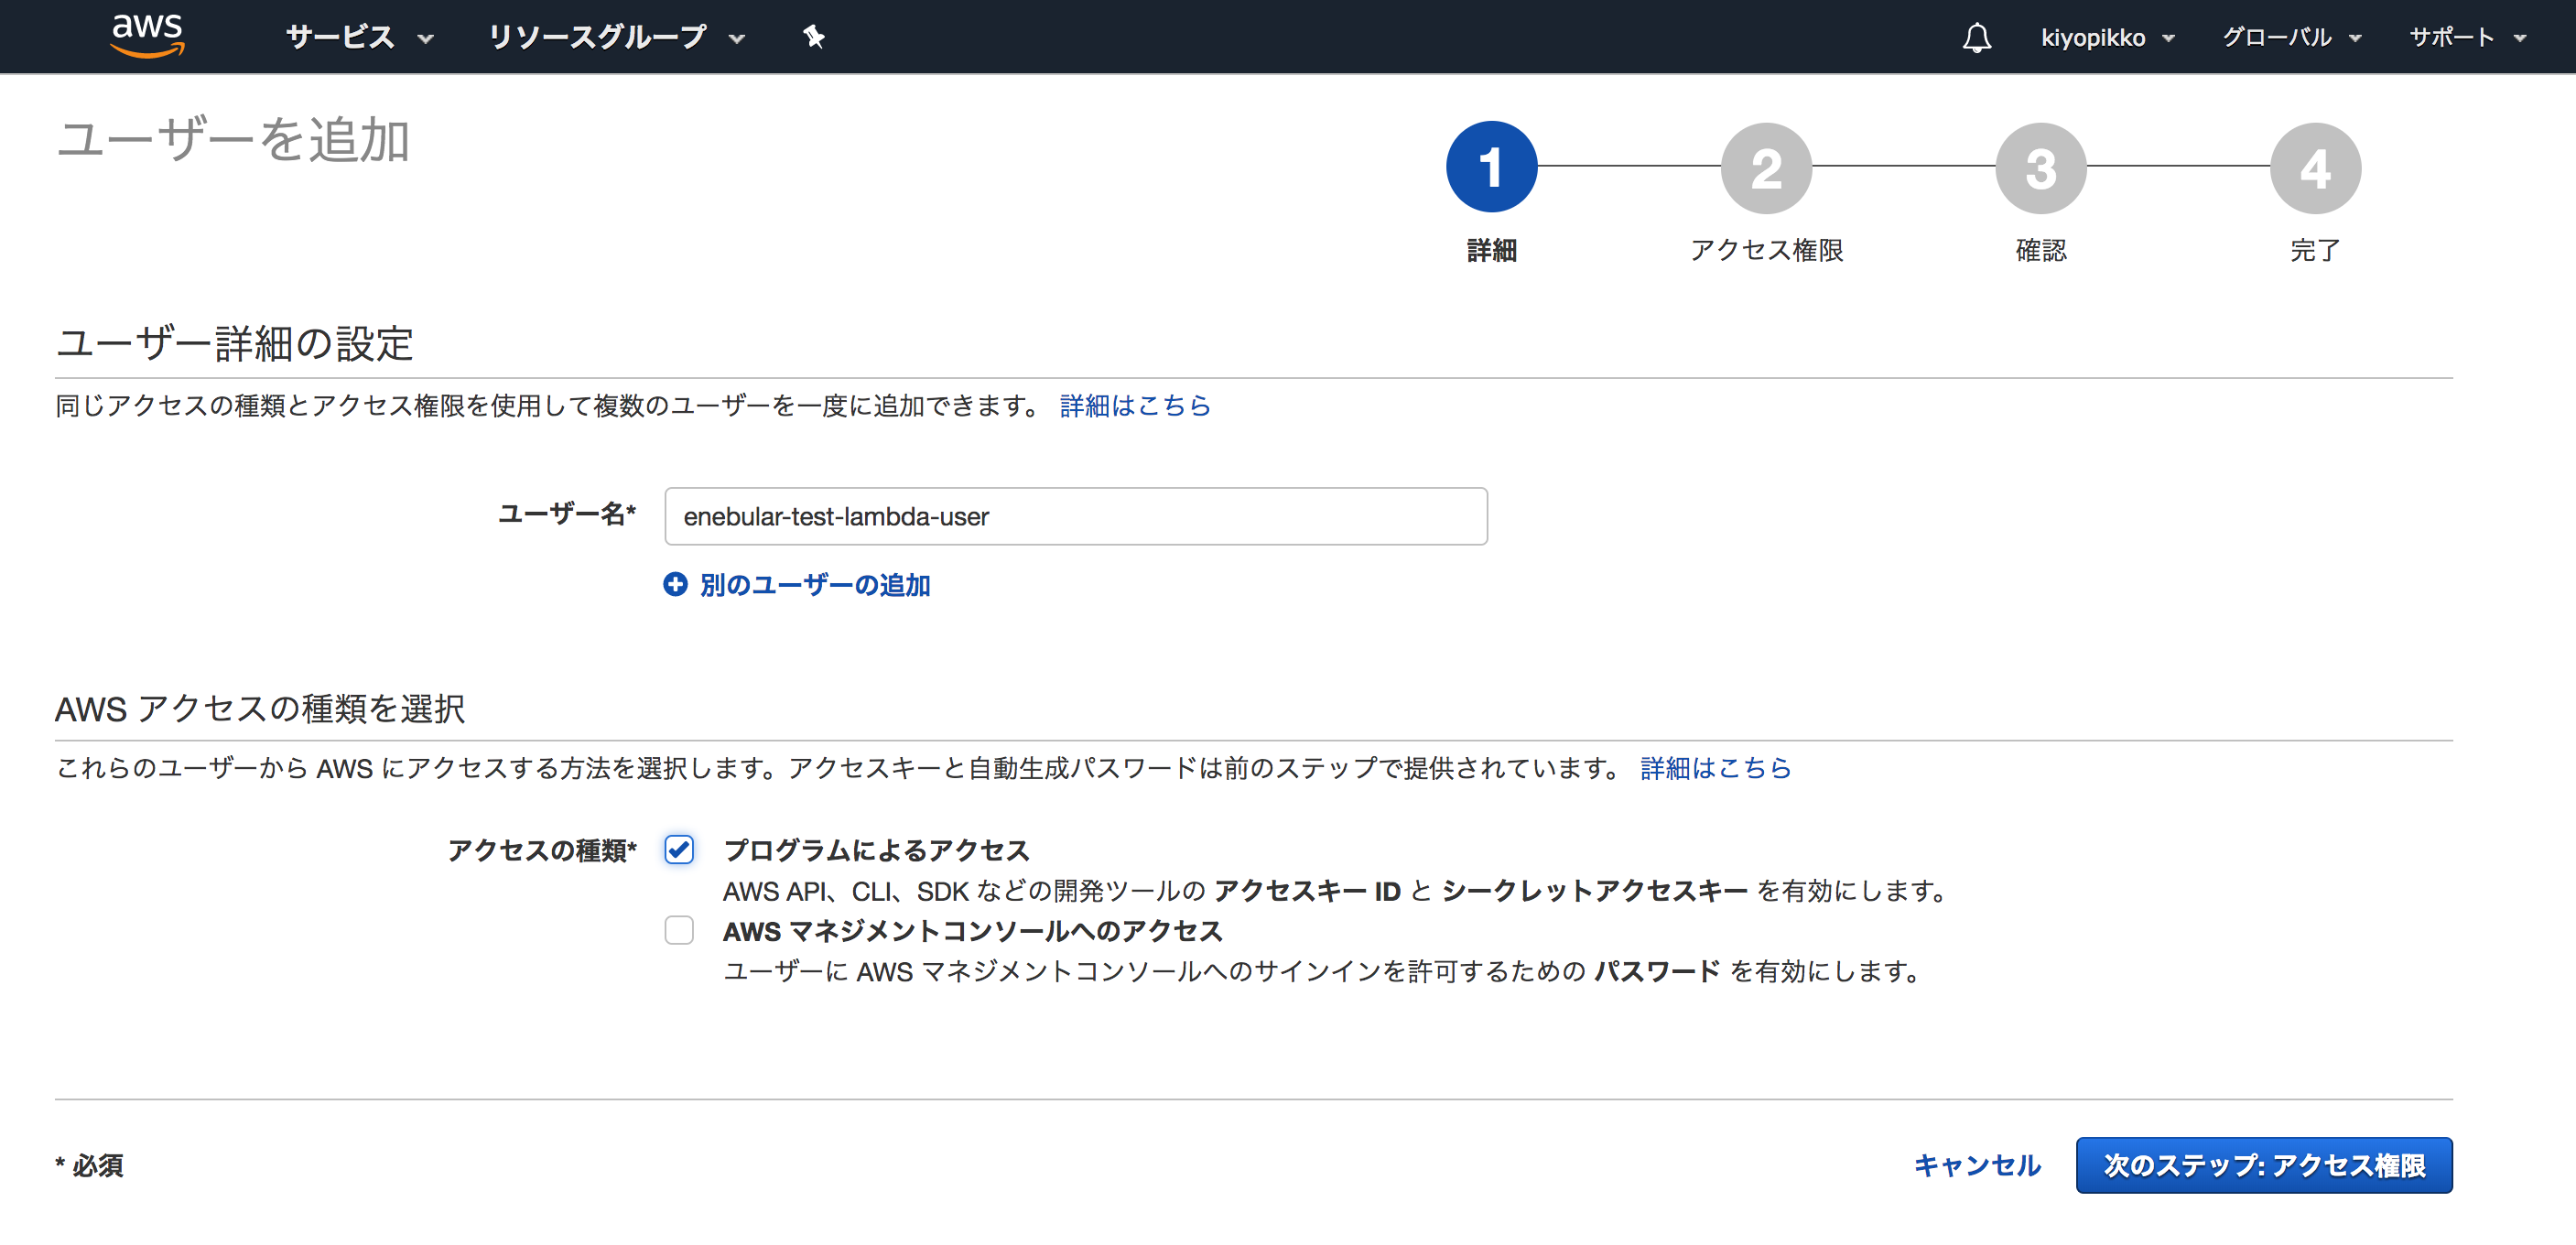Open the サポート menu

pyautogui.click(x=2466, y=38)
